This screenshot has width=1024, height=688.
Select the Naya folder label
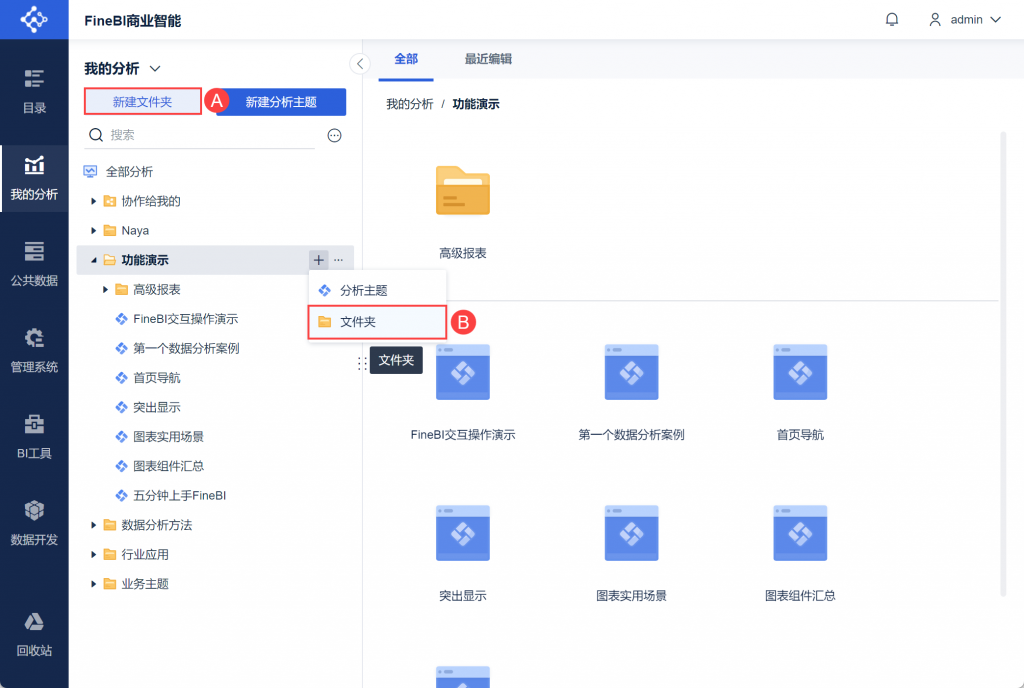click(x=135, y=230)
